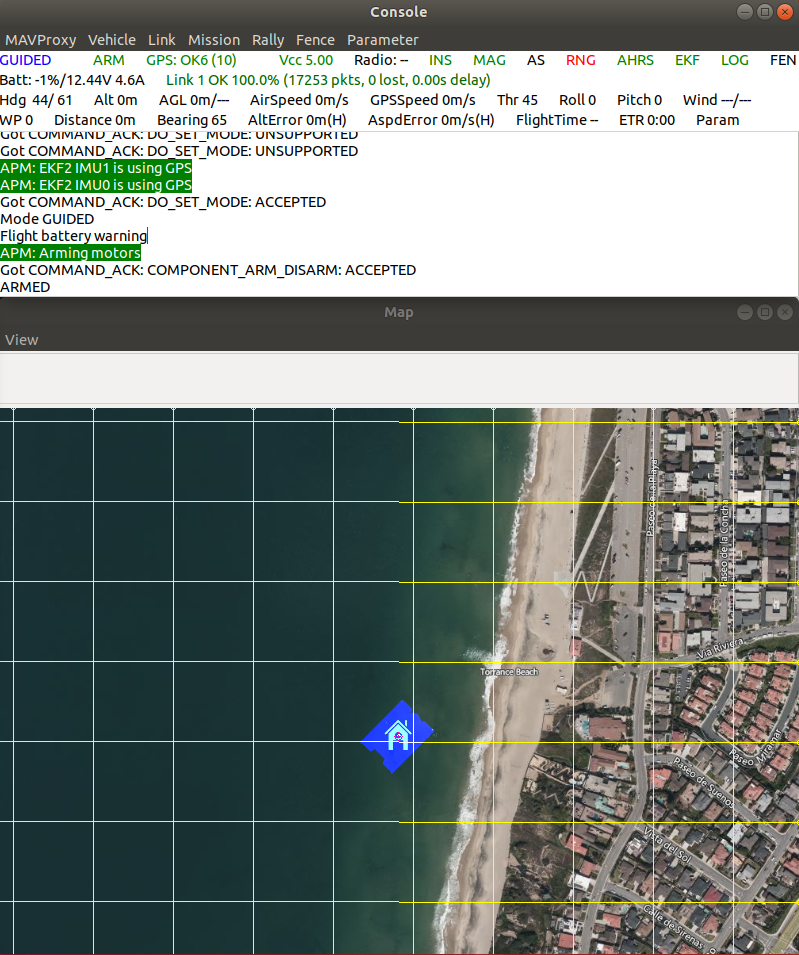The image size is (799, 955).
Task: Click the Roll 0 readout
Action: tap(577, 100)
